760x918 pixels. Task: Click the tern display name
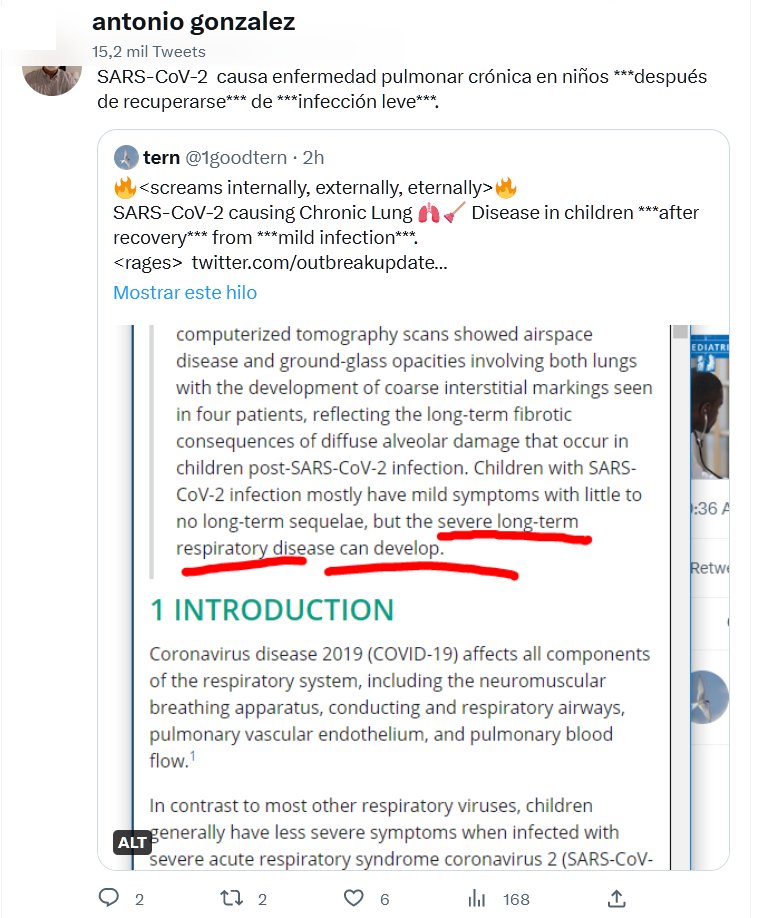coord(162,158)
